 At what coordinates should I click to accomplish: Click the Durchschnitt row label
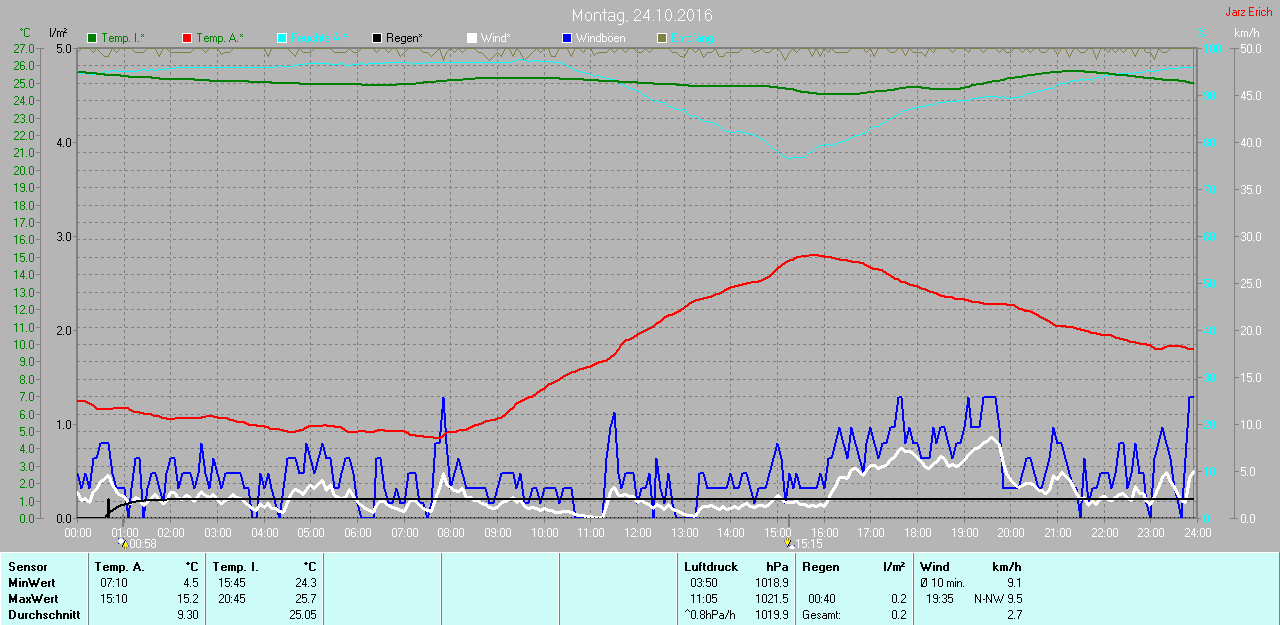(x=44, y=615)
